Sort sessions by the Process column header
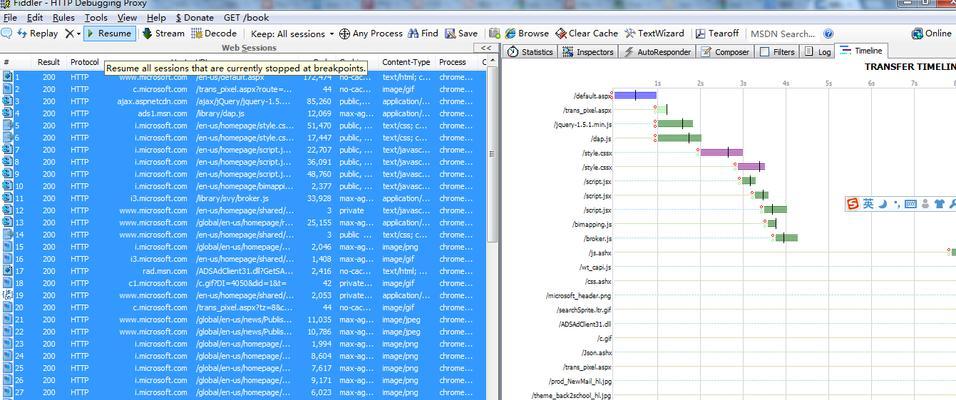 pyautogui.click(x=452, y=62)
